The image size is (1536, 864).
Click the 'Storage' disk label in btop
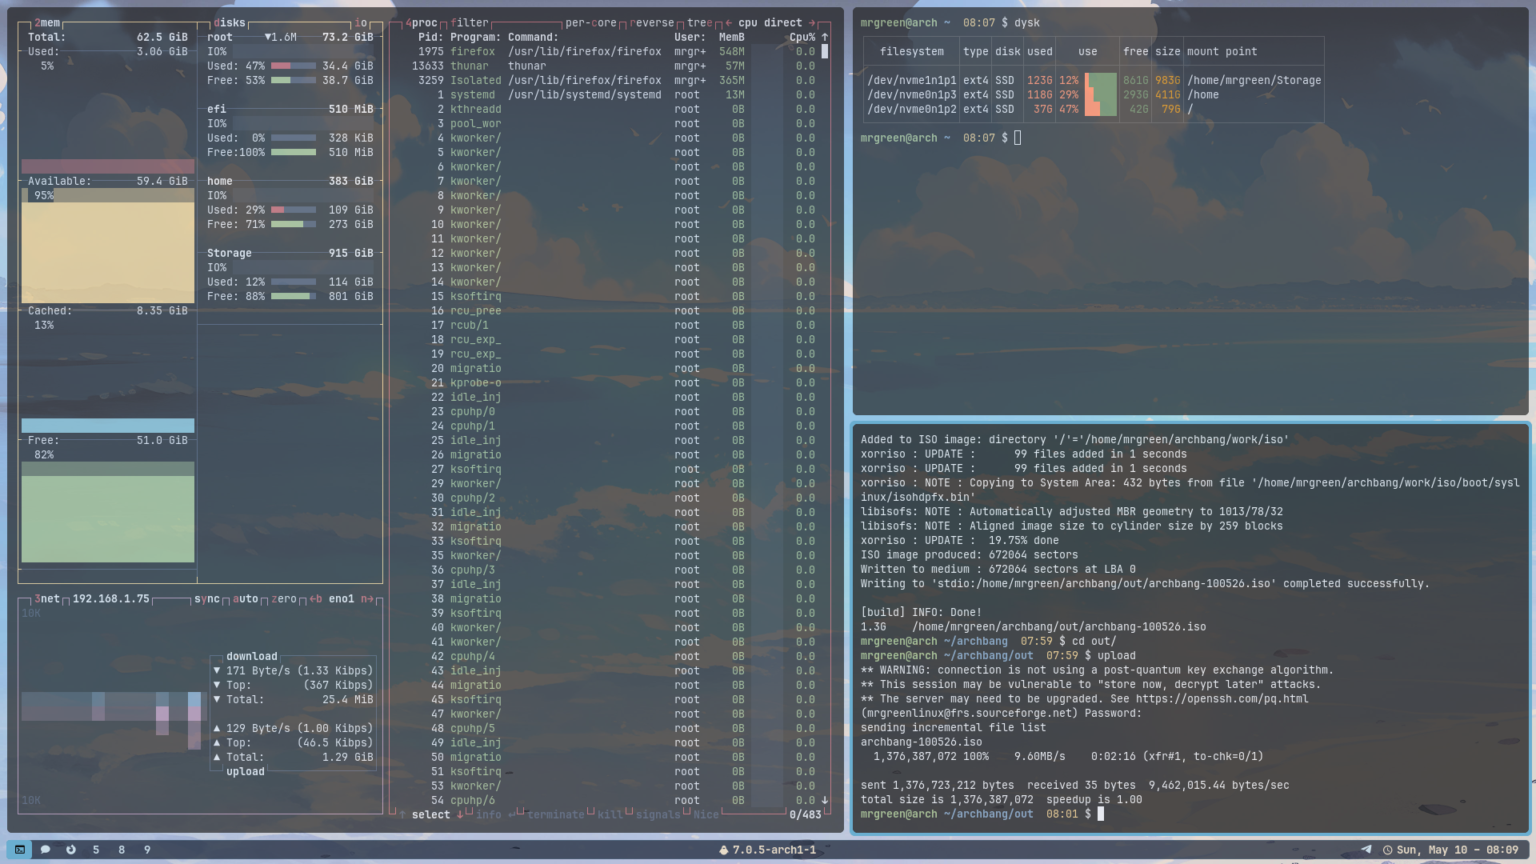coord(229,253)
